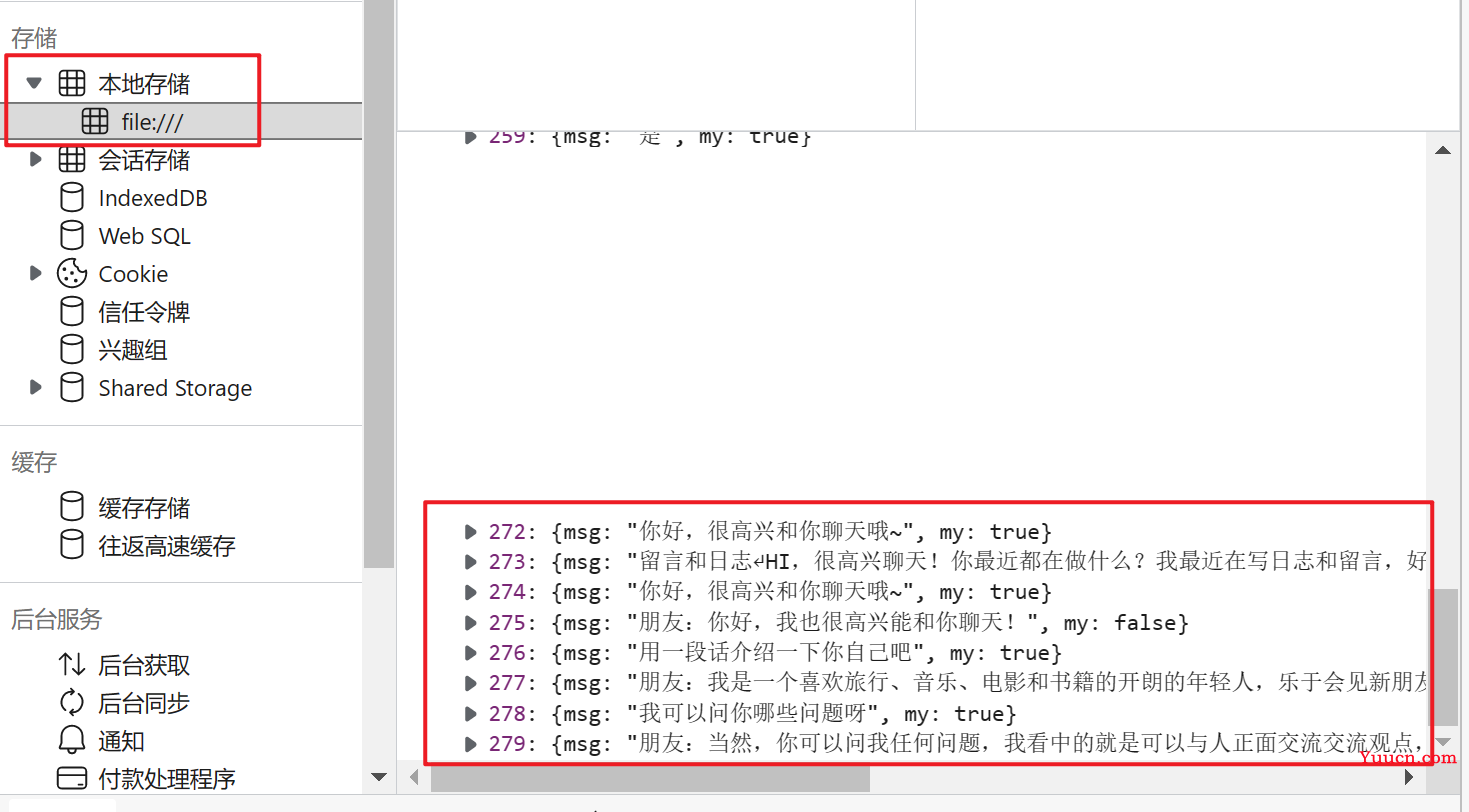Open 通知 under 后台服务
The image size is (1469, 812).
point(121,741)
